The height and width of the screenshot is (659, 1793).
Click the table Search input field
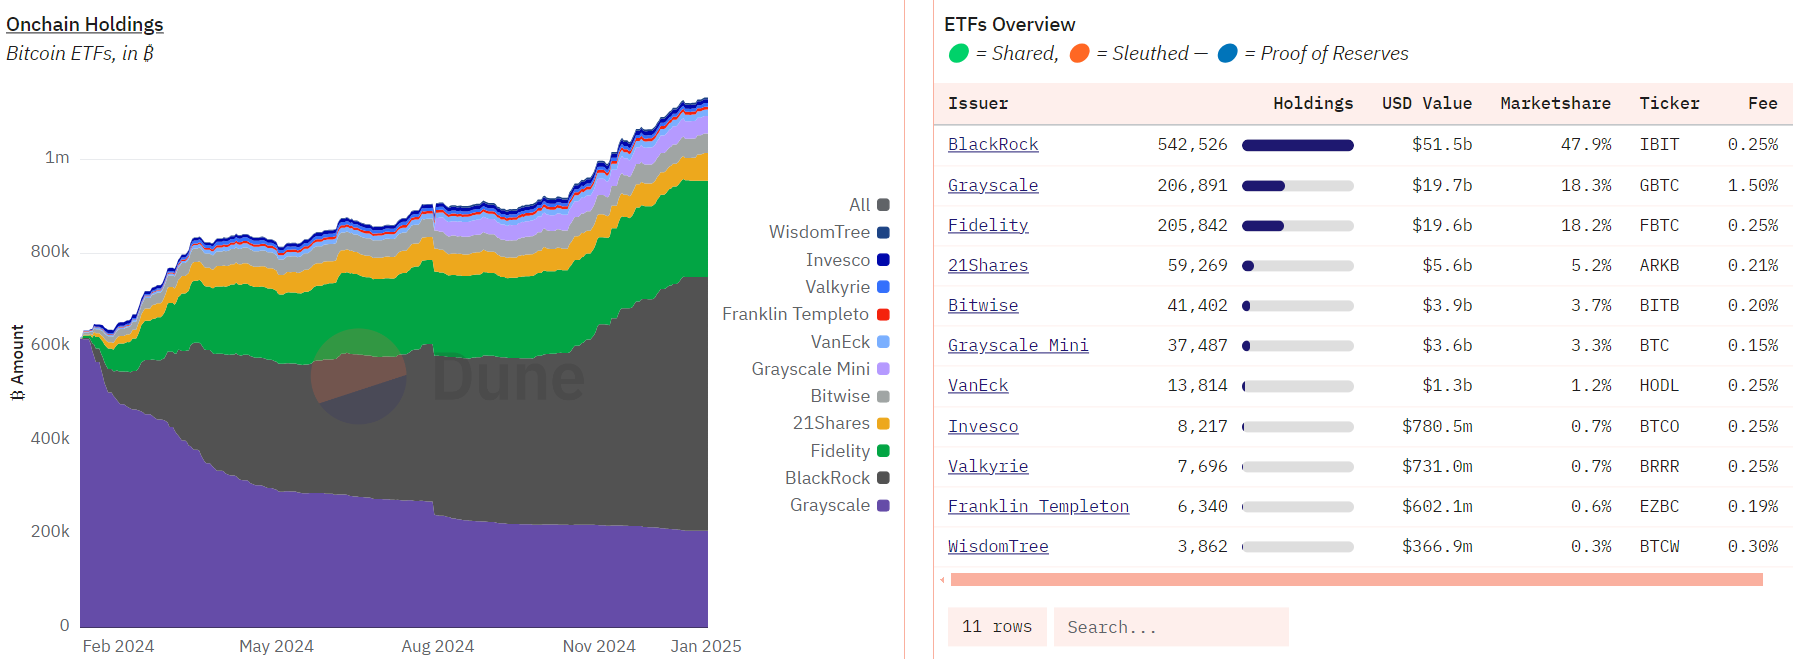click(x=1170, y=627)
